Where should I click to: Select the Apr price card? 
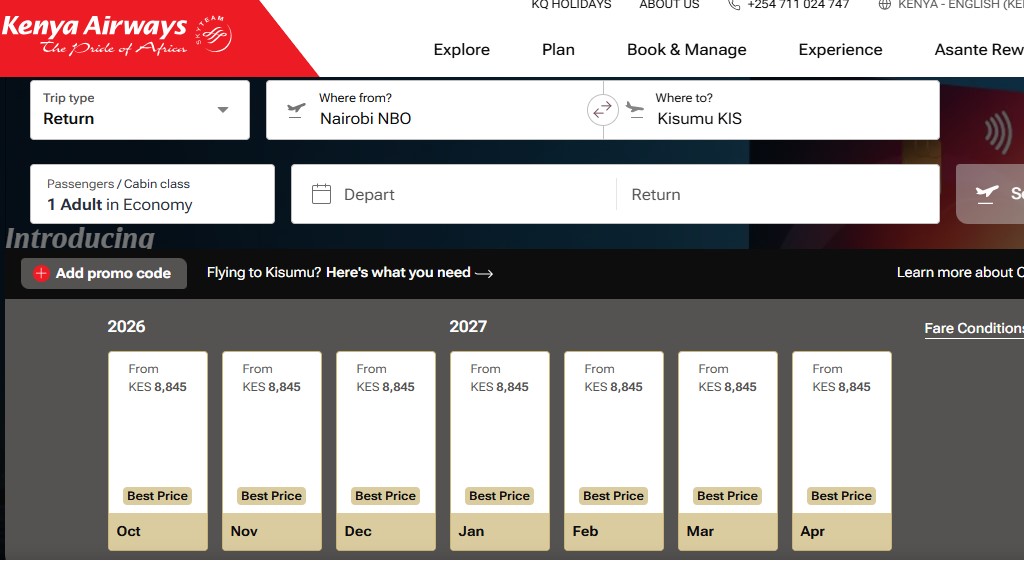[842, 450]
